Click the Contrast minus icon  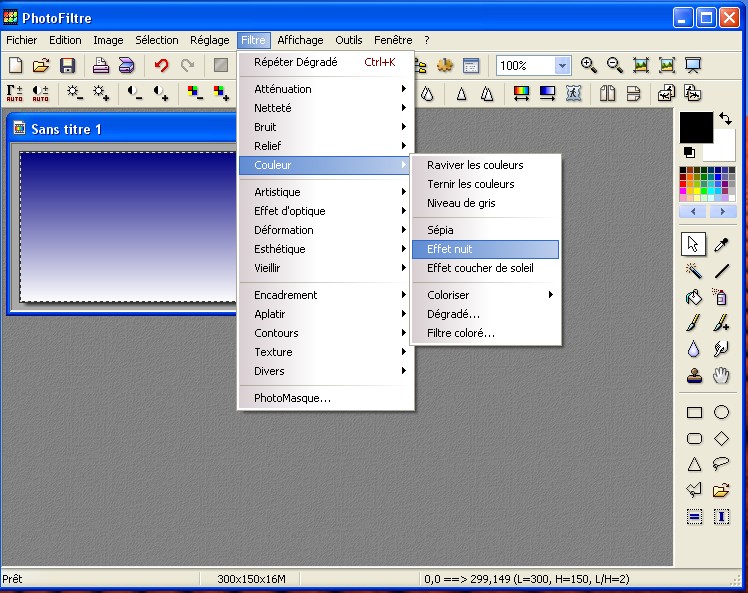point(135,93)
